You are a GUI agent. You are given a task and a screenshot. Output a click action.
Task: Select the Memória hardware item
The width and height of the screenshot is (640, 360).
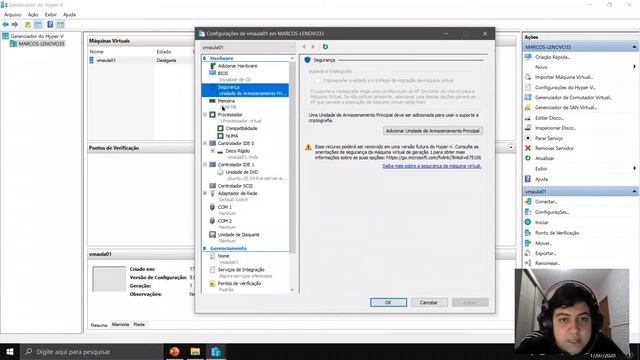pos(226,101)
